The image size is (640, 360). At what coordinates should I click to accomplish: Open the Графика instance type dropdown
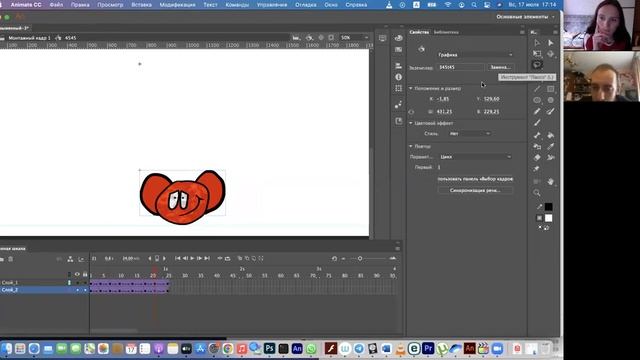[x=475, y=55]
